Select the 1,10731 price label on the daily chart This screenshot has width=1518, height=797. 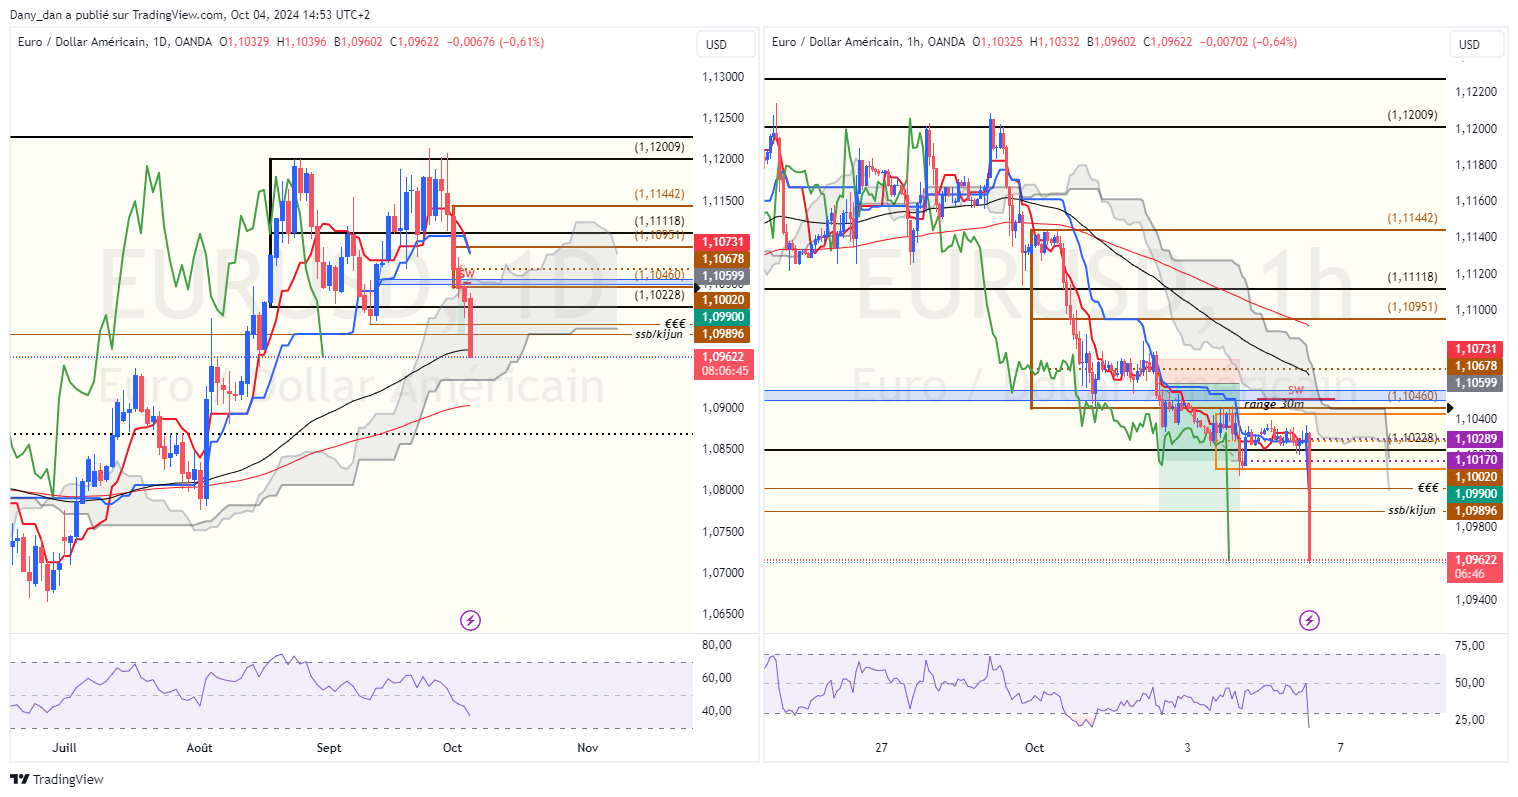tap(723, 242)
